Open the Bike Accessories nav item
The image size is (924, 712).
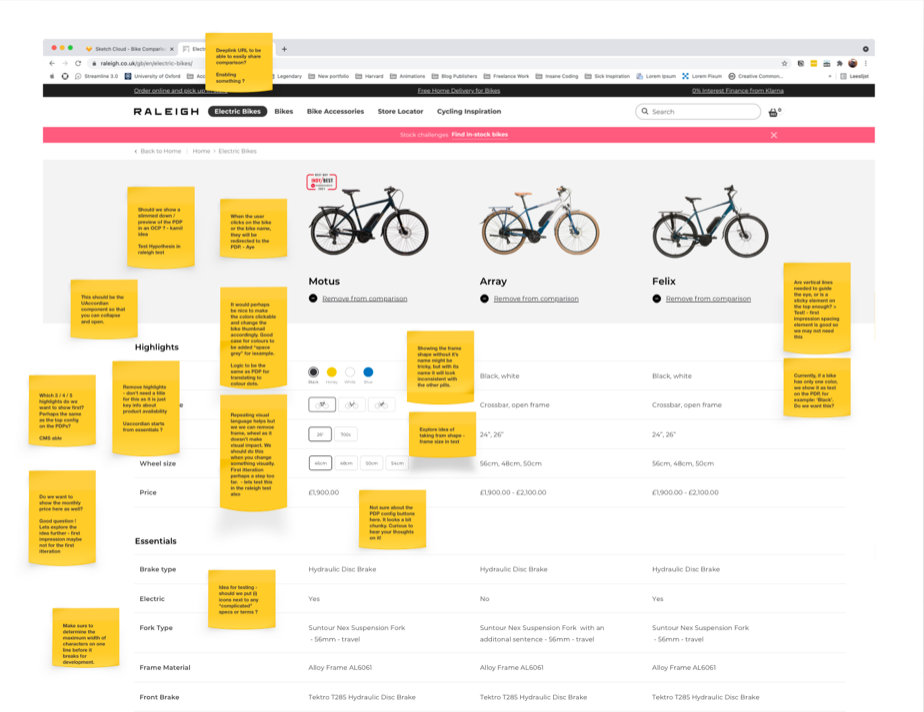335,111
